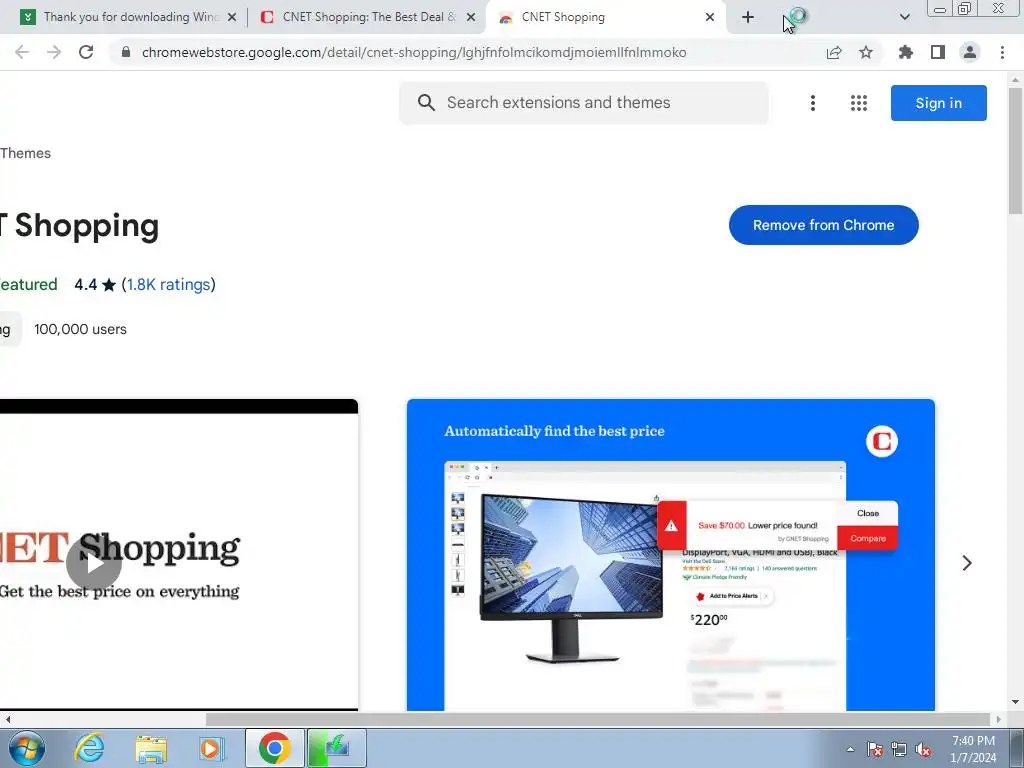The width and height of the screenshot is (1024, 768).
Task: Click the vertical scrollbar thumb
Action: click(x=1015, y=150)
